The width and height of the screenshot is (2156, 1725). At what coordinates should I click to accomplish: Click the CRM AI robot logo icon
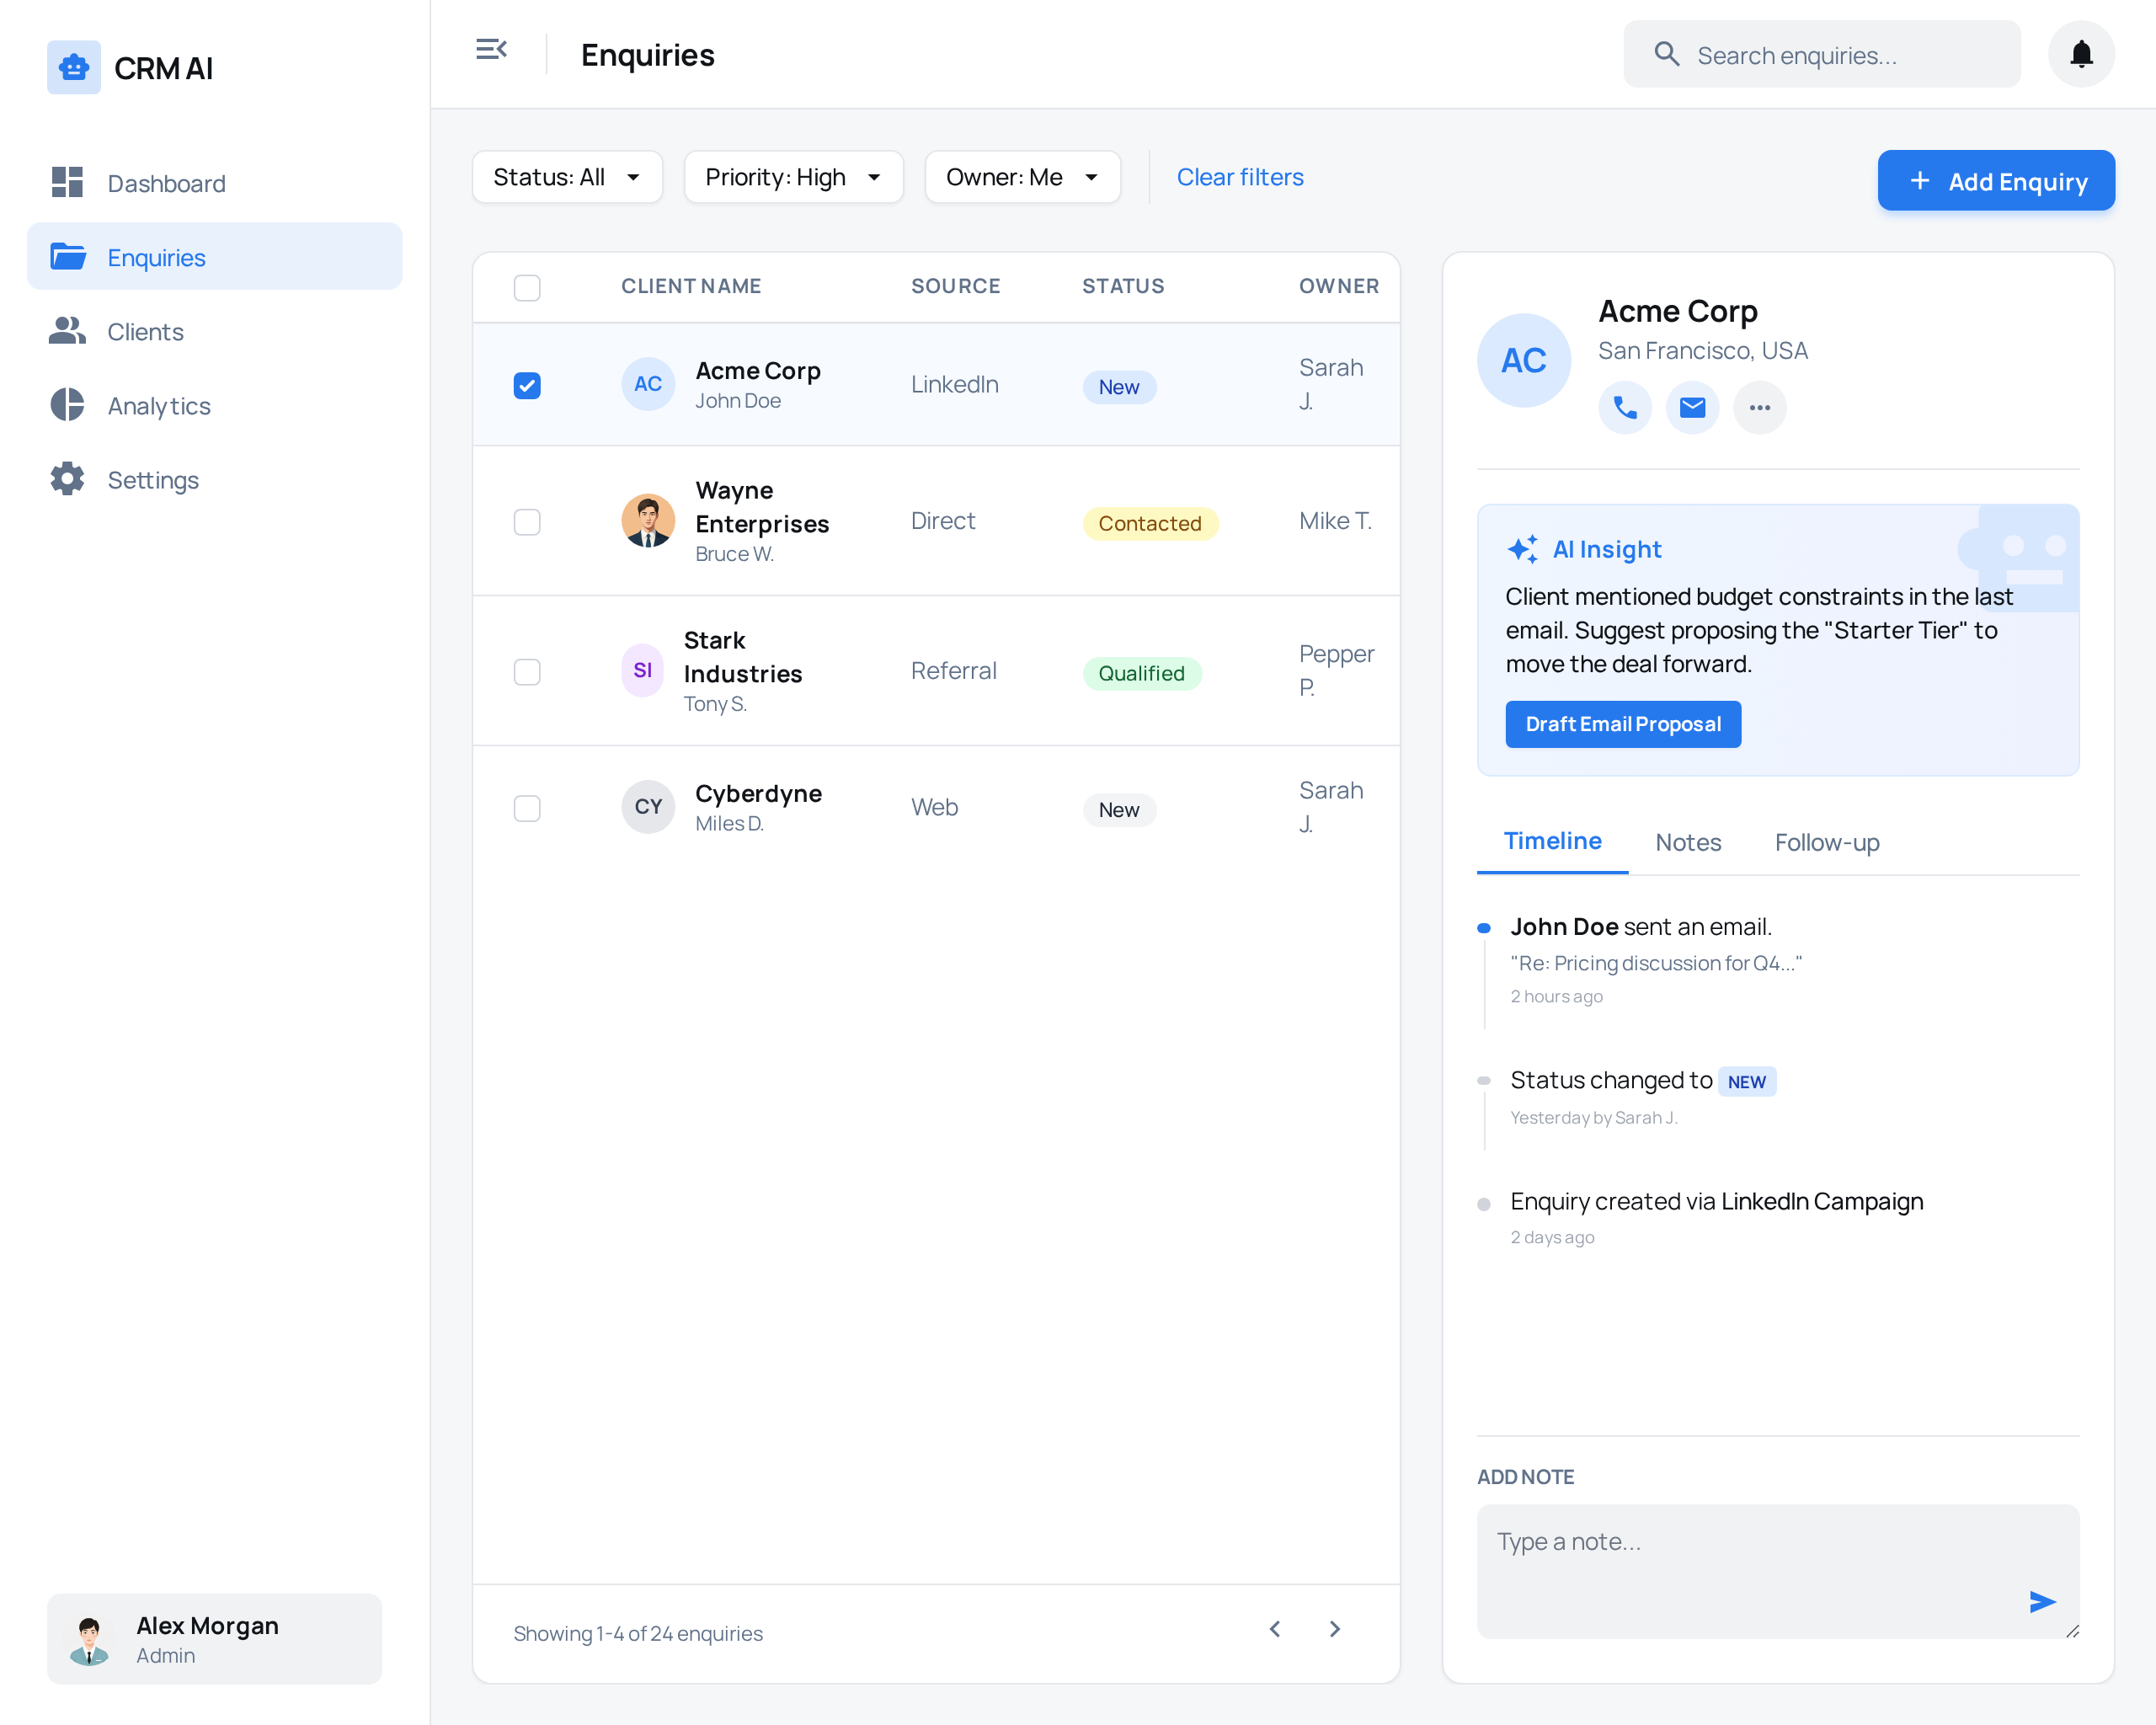pos(74,68)
